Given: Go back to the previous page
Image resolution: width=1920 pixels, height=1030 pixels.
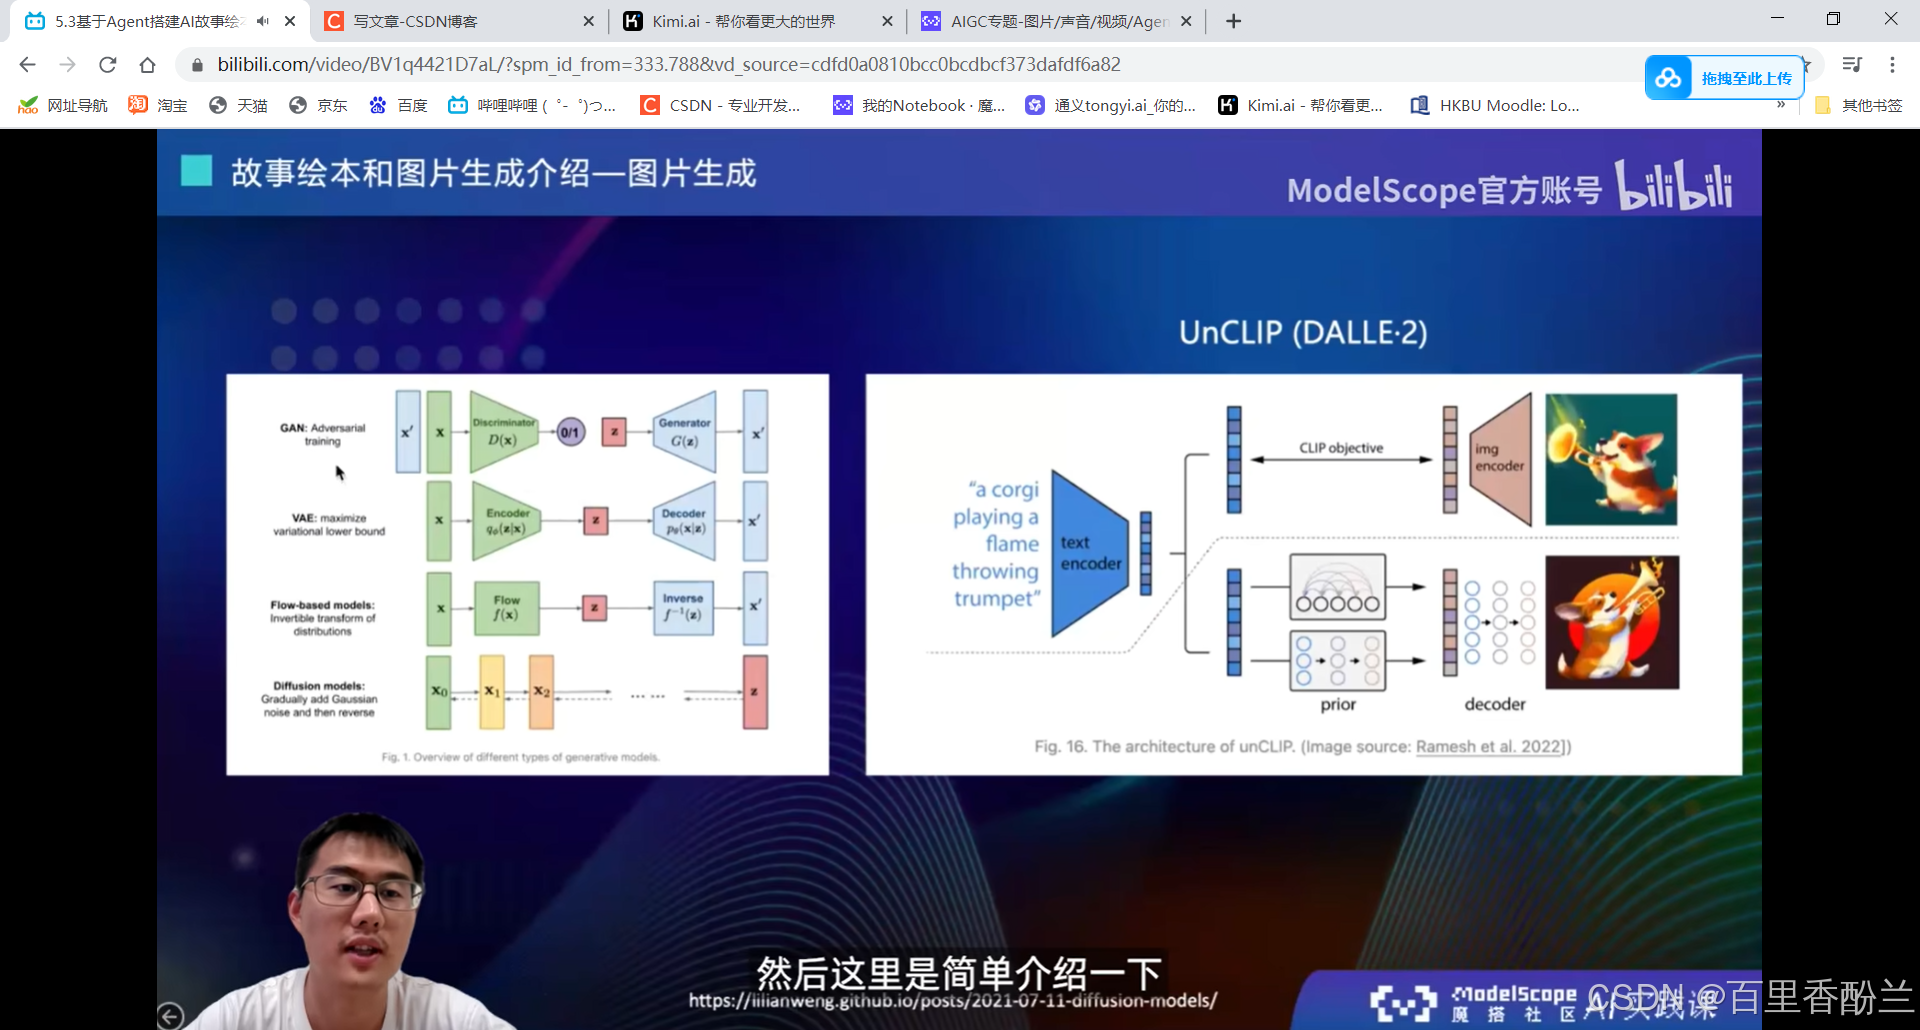Looking at the screenshot, I should click(x=27, y=65).
